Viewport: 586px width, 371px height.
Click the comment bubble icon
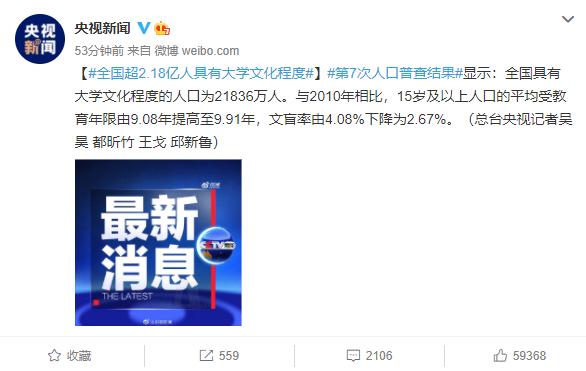click(x=353, y=356)
